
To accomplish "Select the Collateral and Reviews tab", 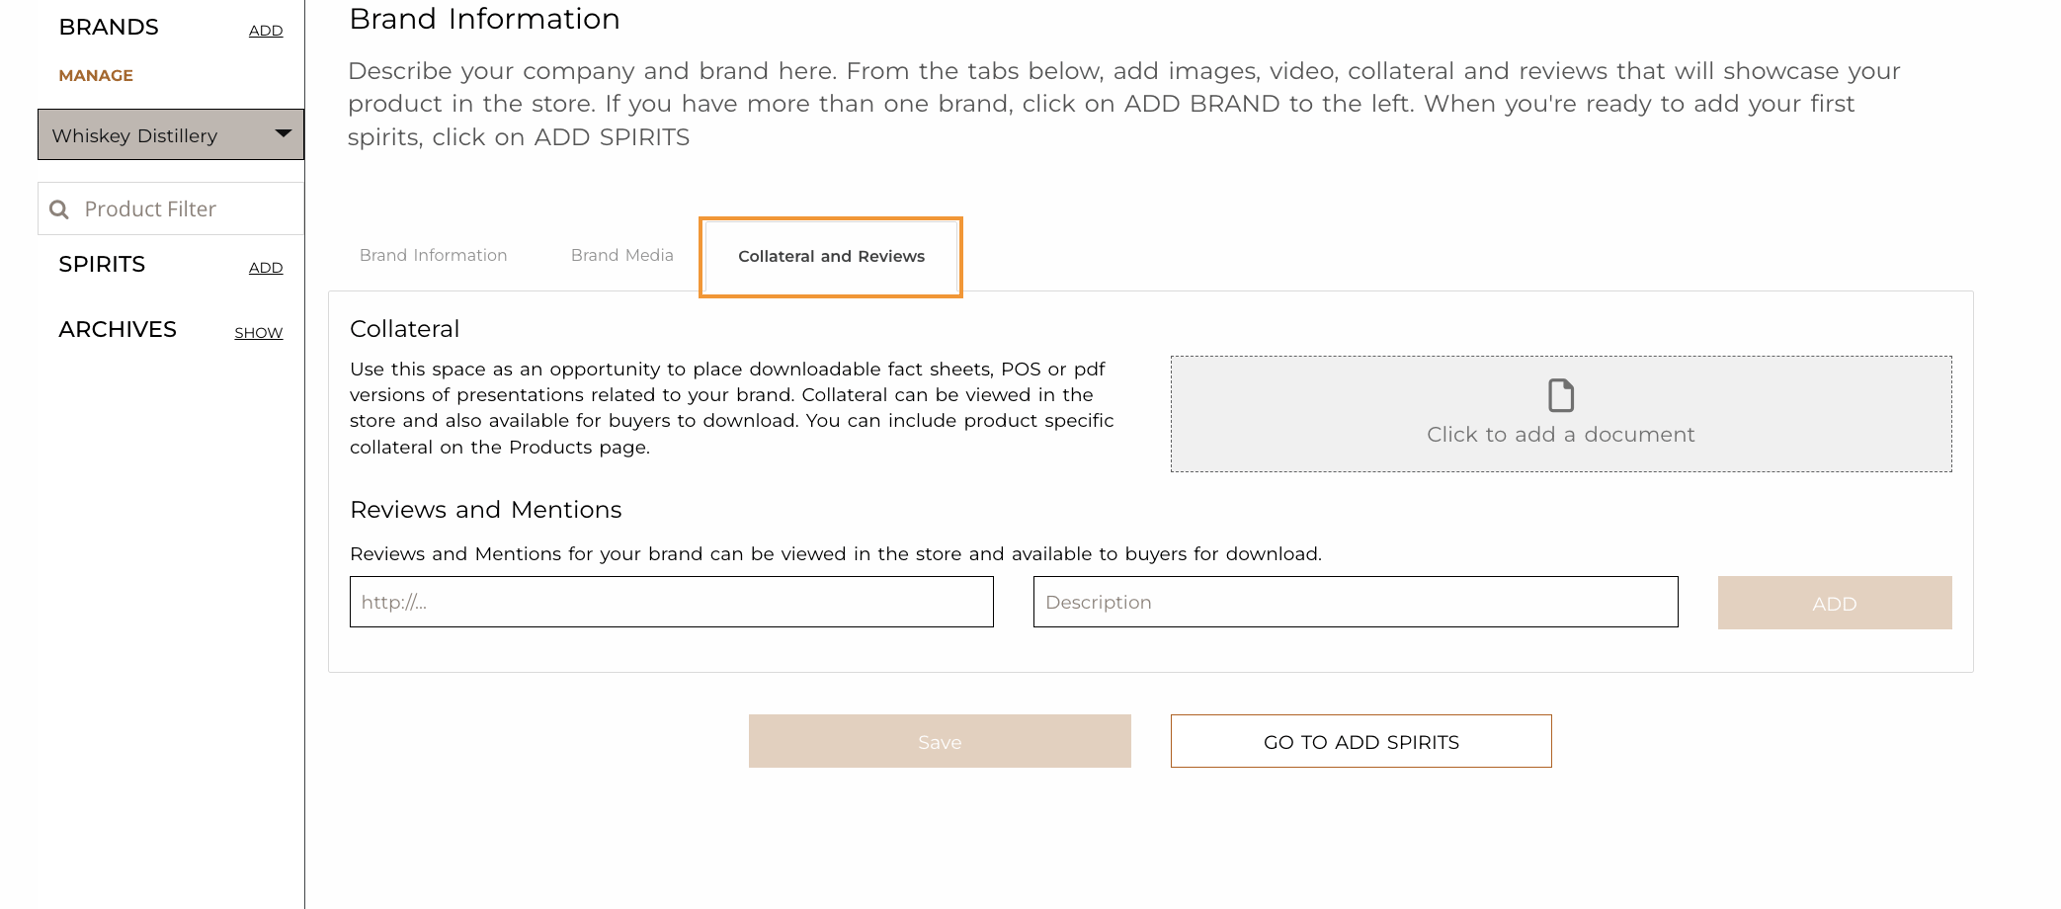I will (830, 256).
